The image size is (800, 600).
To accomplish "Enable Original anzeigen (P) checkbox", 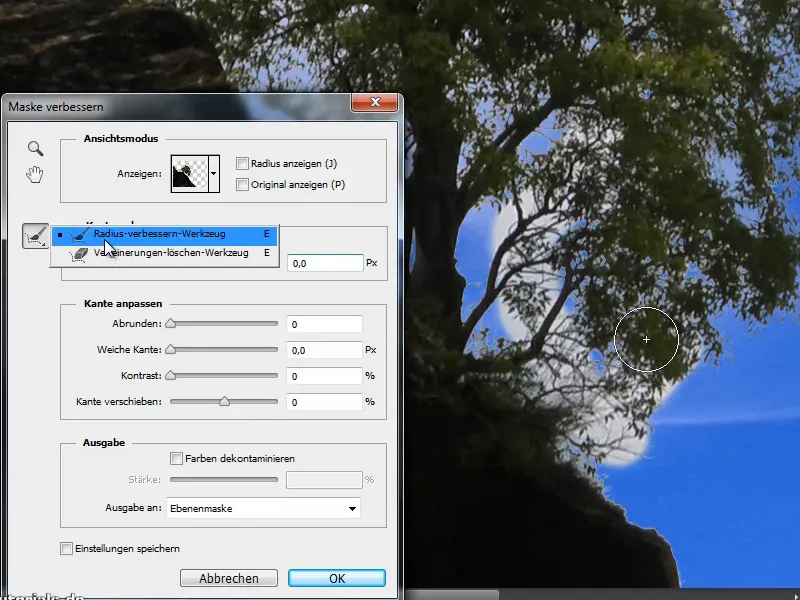I will click(242, 185).
